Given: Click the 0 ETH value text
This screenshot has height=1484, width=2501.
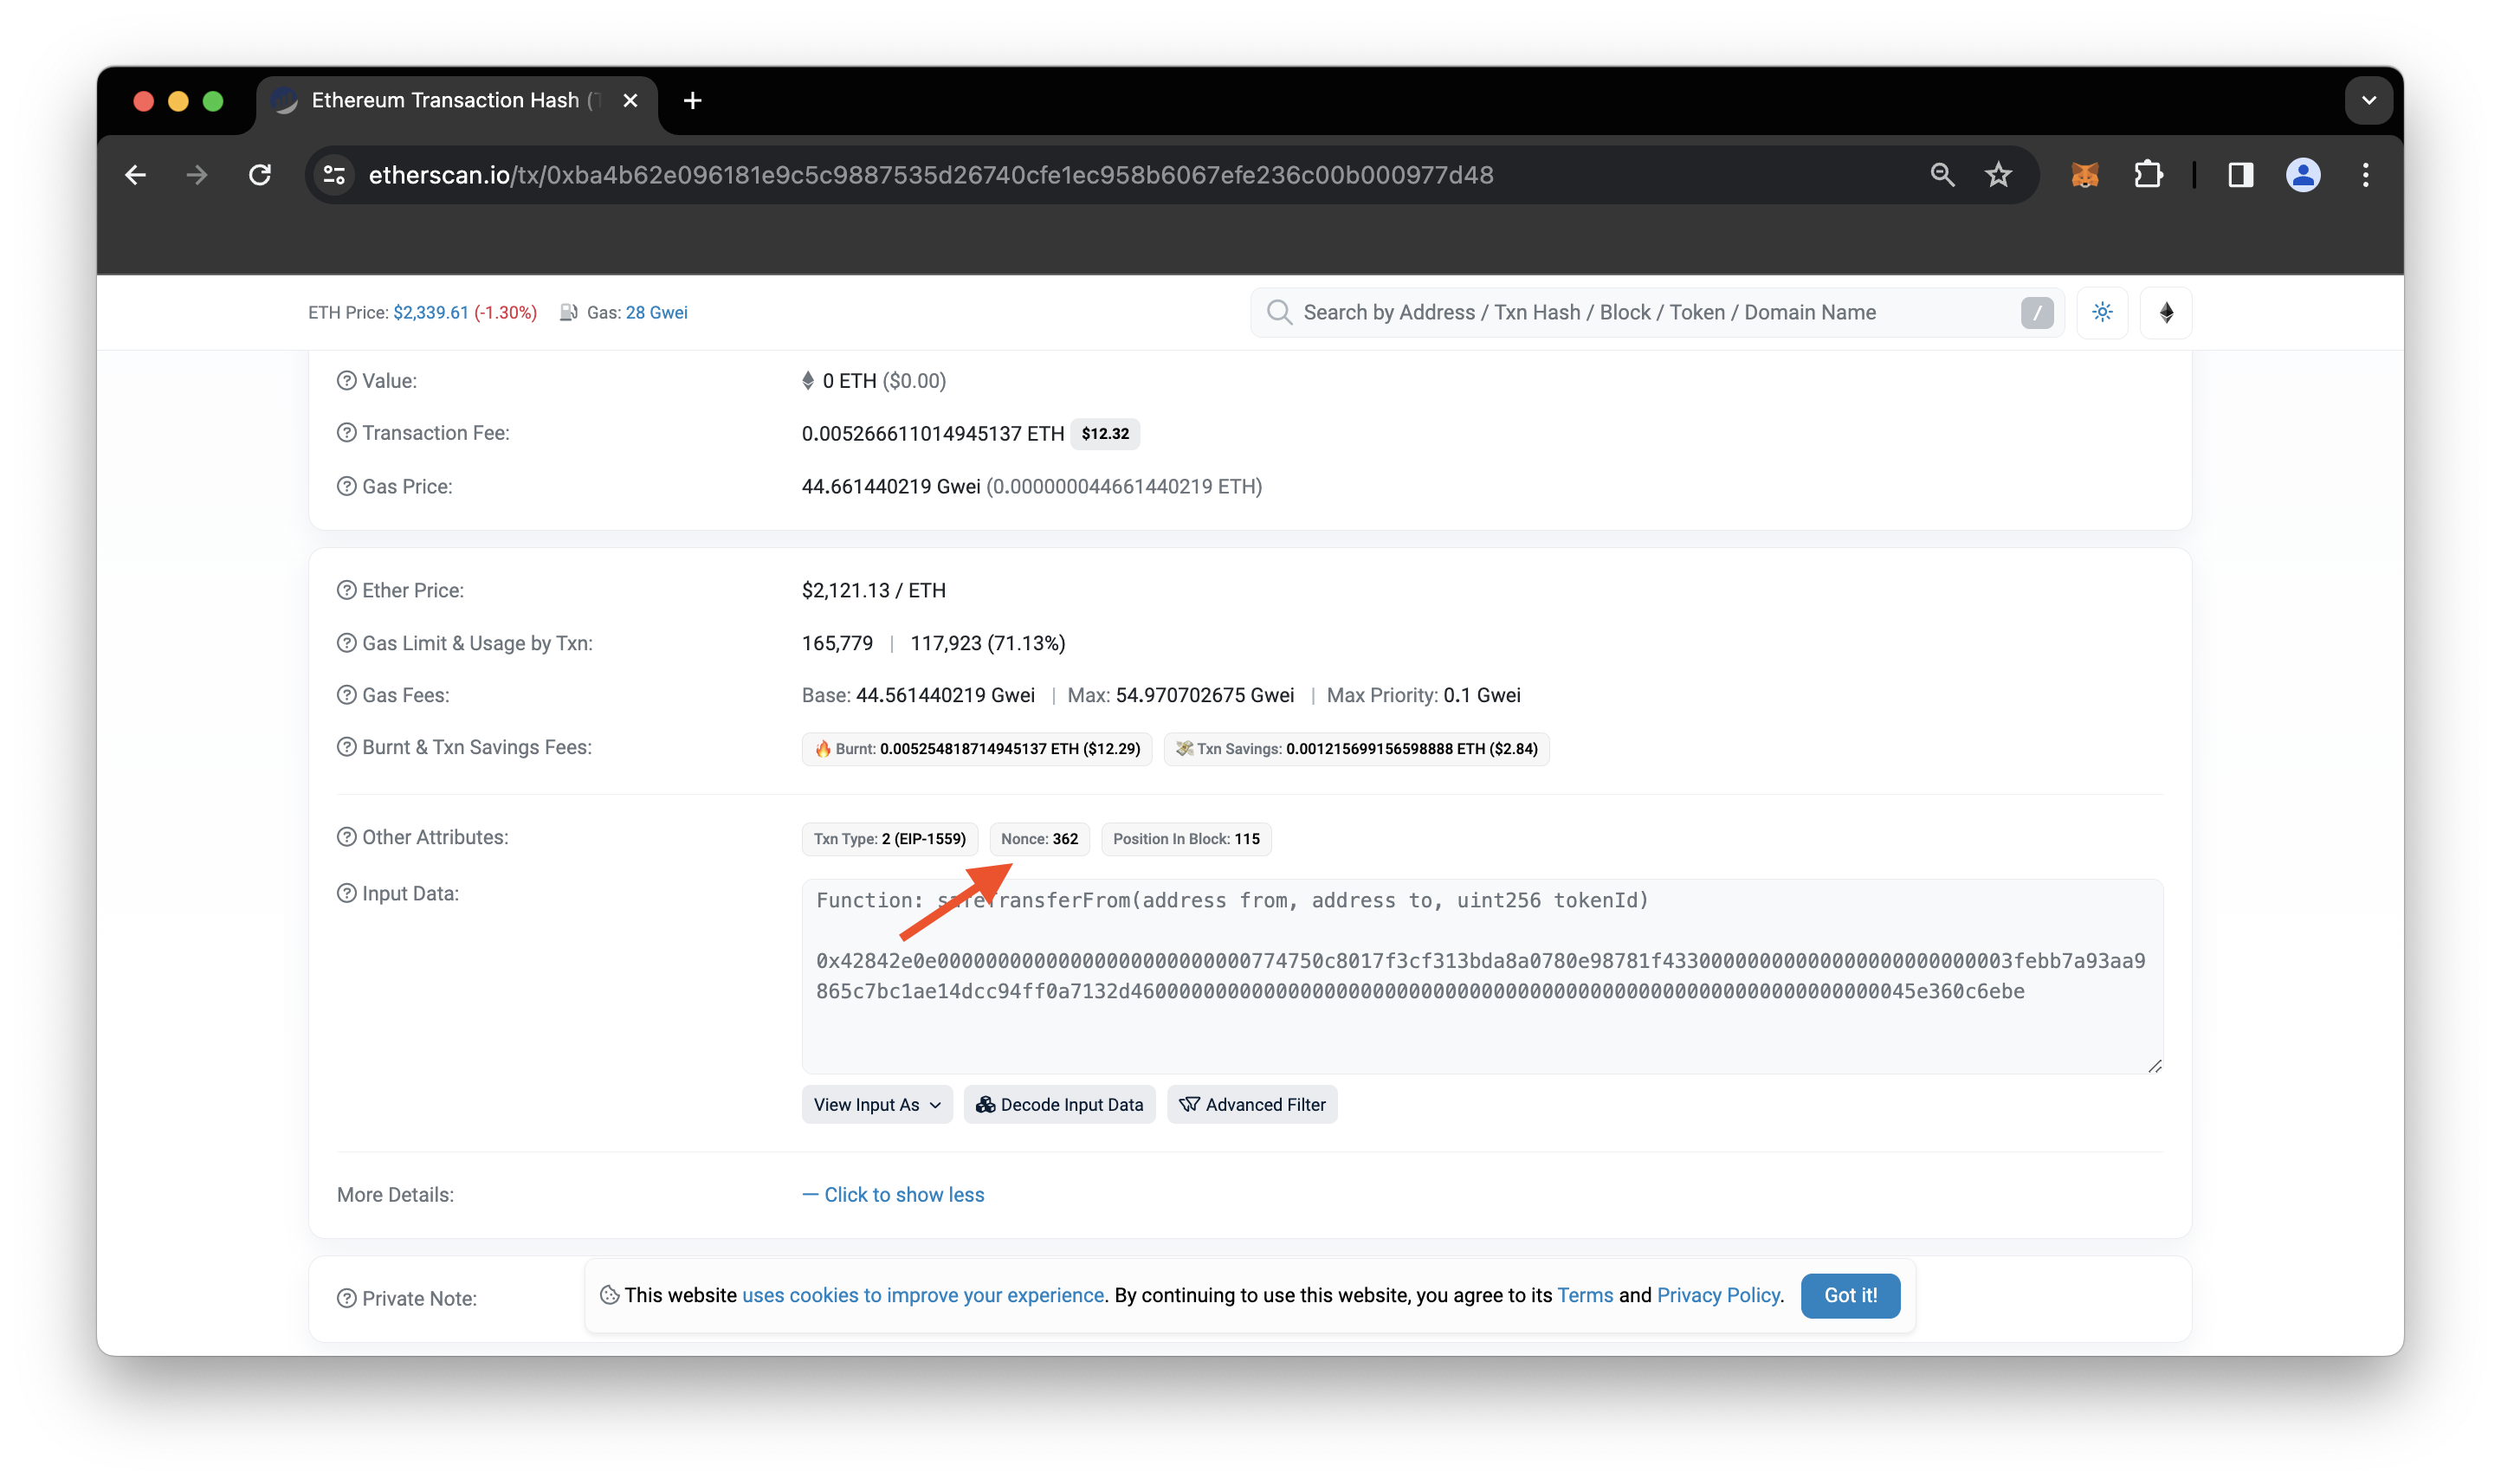Looking at the screenshot, I should point(849,380).
